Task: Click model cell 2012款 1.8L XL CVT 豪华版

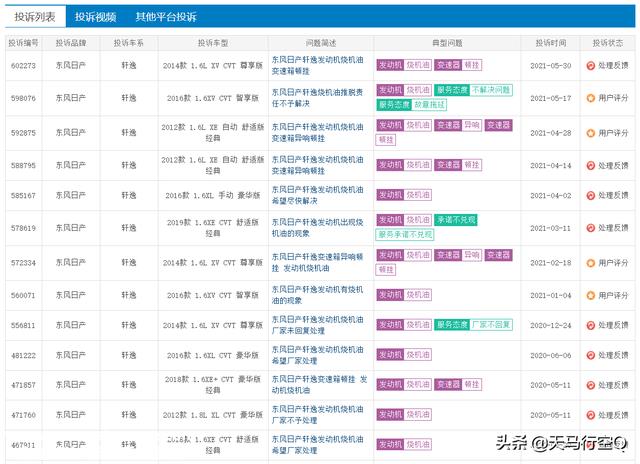Action: [x=213, y=415]
